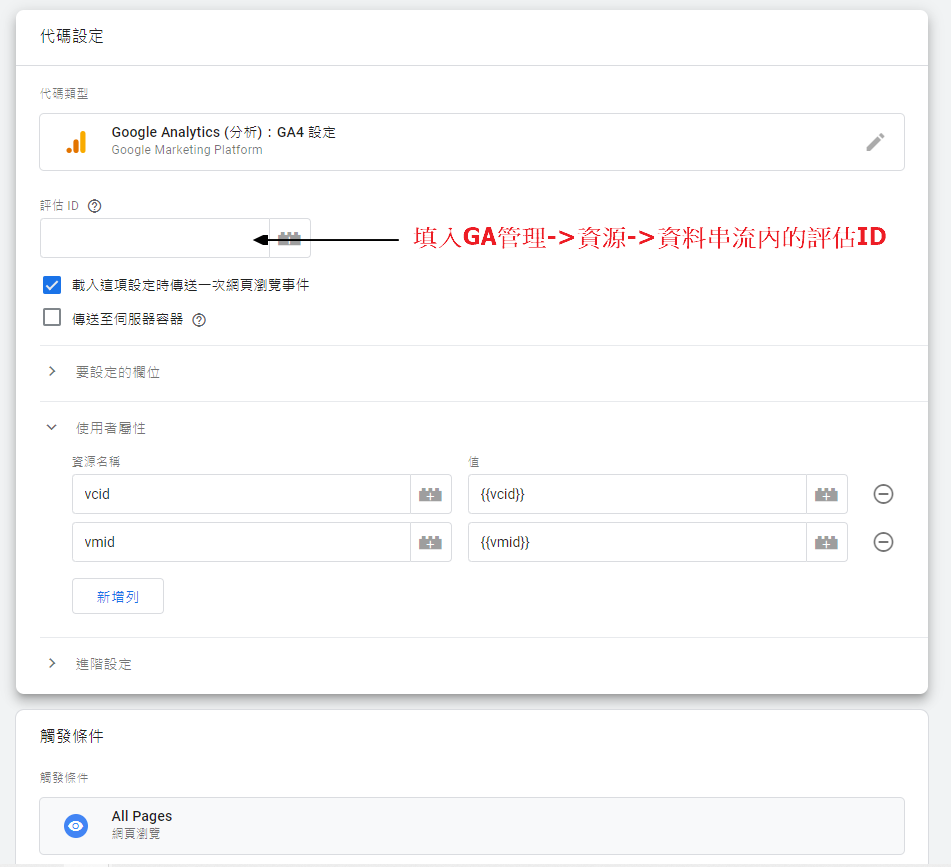The image size is (951, 867).
Task: Remove the vcid user property row
Action: pos(883,494)
